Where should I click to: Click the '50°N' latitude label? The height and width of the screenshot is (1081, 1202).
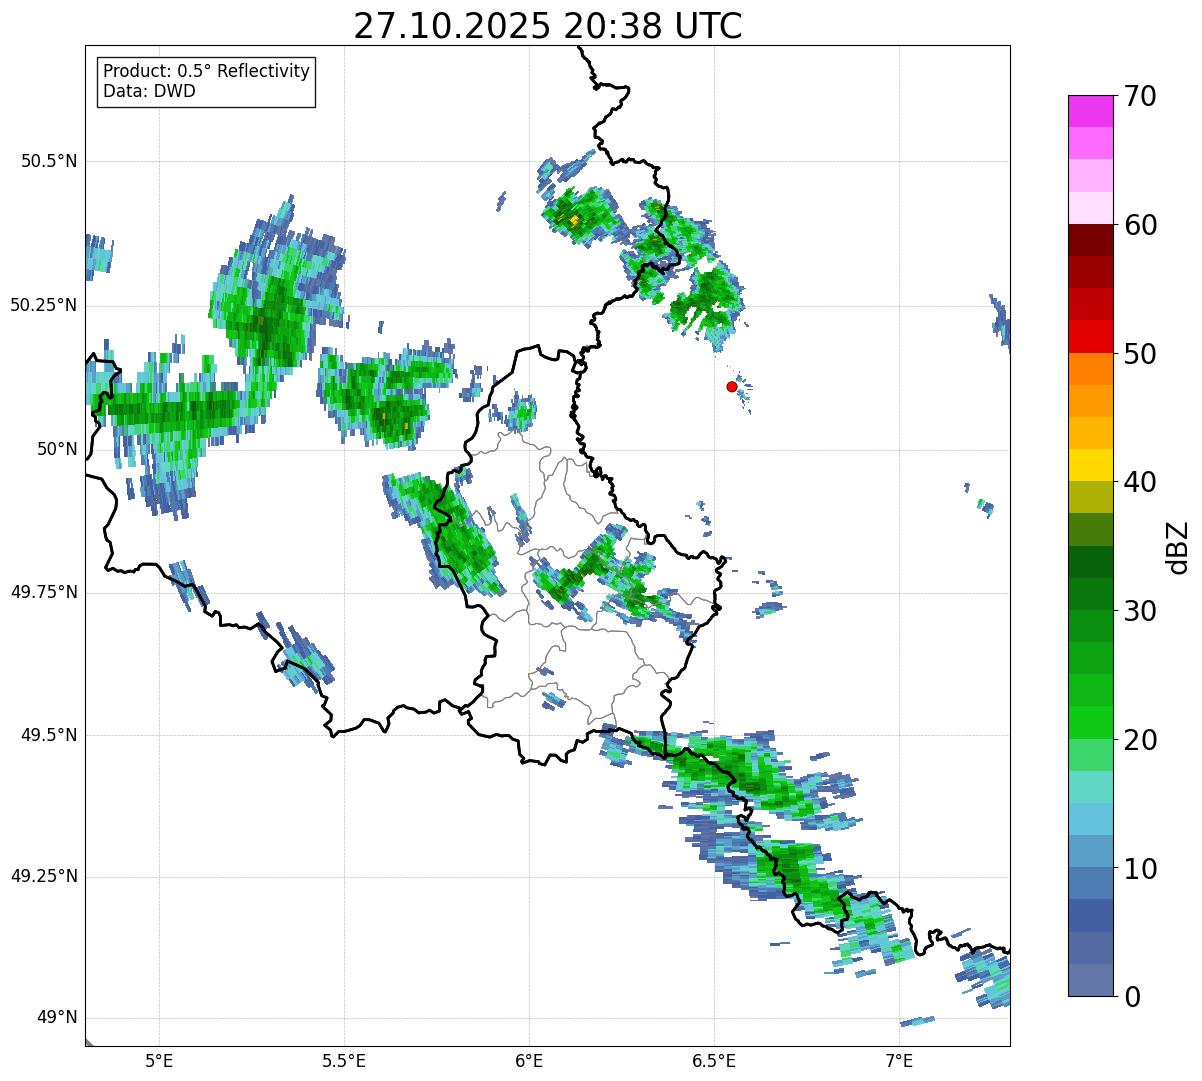(x=57, y=449)
